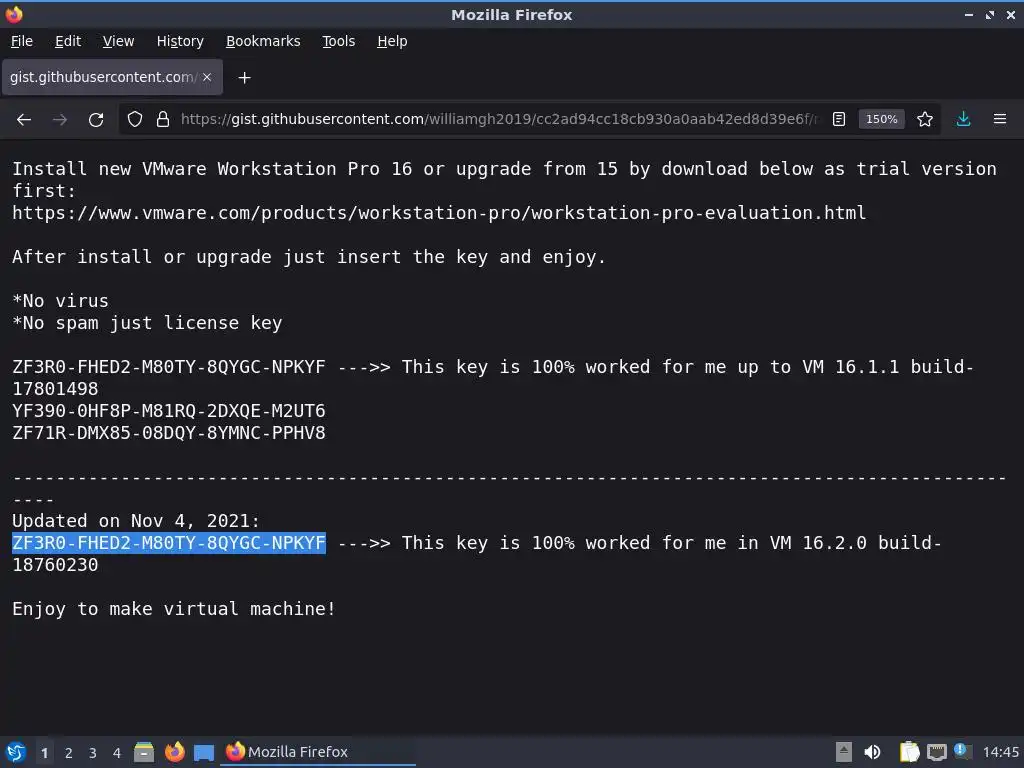Click the 'Updated on Nov 4, 2021:' line
The width and height of the screenshot is (1024, 768).
[x=136, y=521]
